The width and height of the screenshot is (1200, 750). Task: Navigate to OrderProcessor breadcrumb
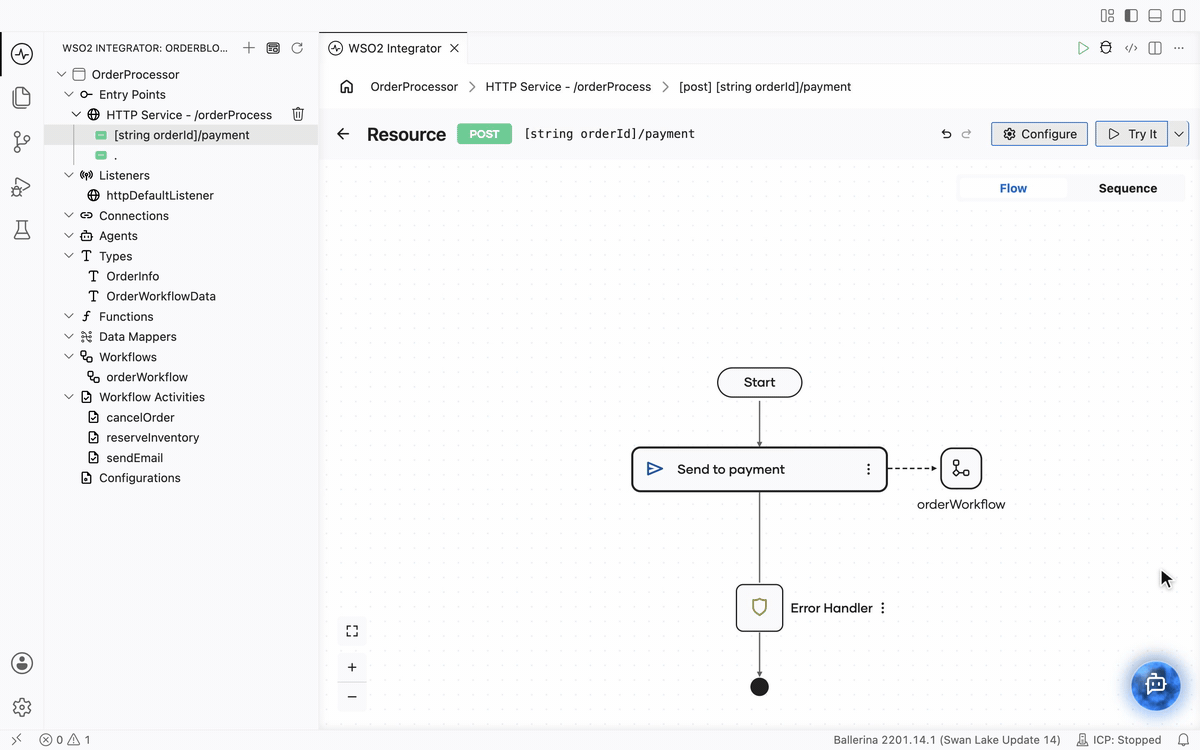click(x=414, y=87)
